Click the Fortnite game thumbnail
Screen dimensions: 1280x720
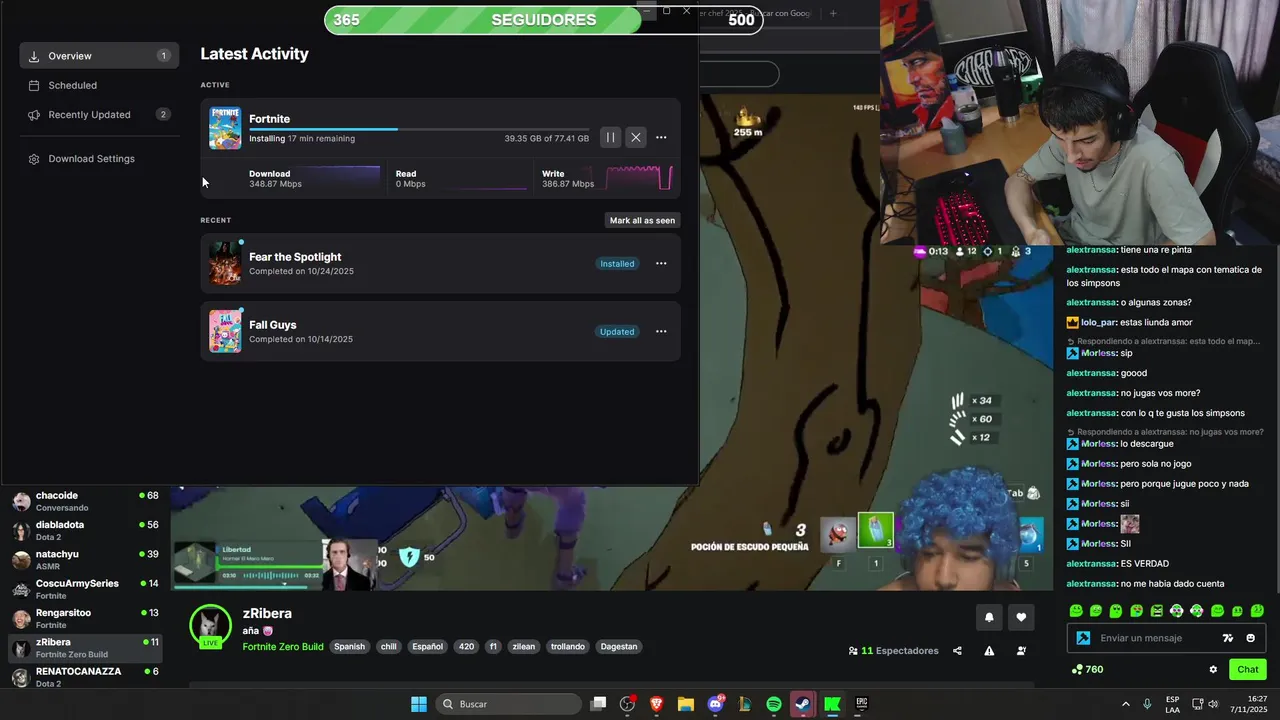225,128
